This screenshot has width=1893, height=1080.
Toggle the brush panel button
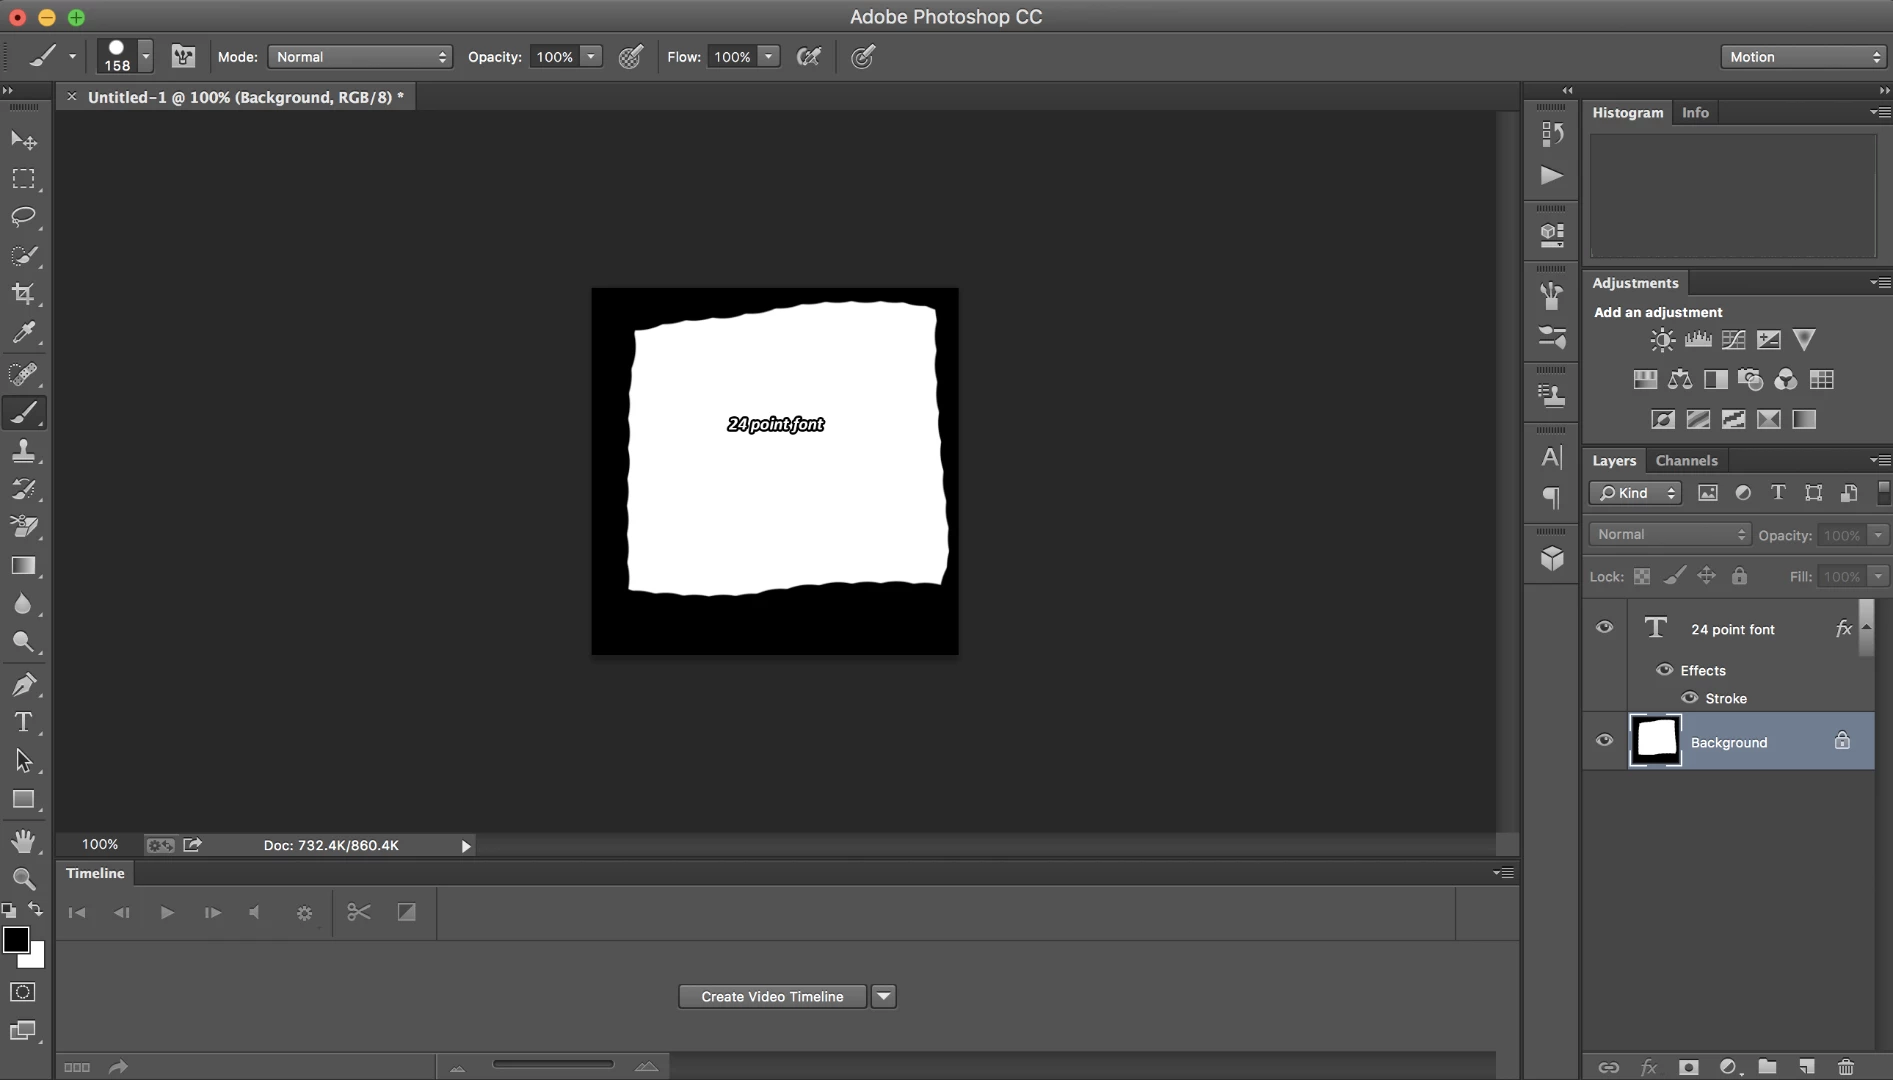[183, 57]
